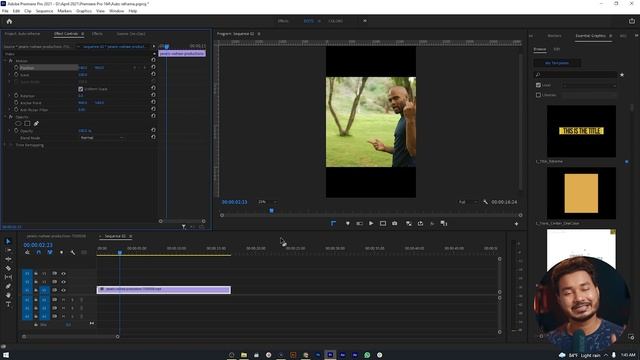Screen dimensions: 640x360
Task: Reset the Blend Mode parameter
Action: [x=153, y=138]
